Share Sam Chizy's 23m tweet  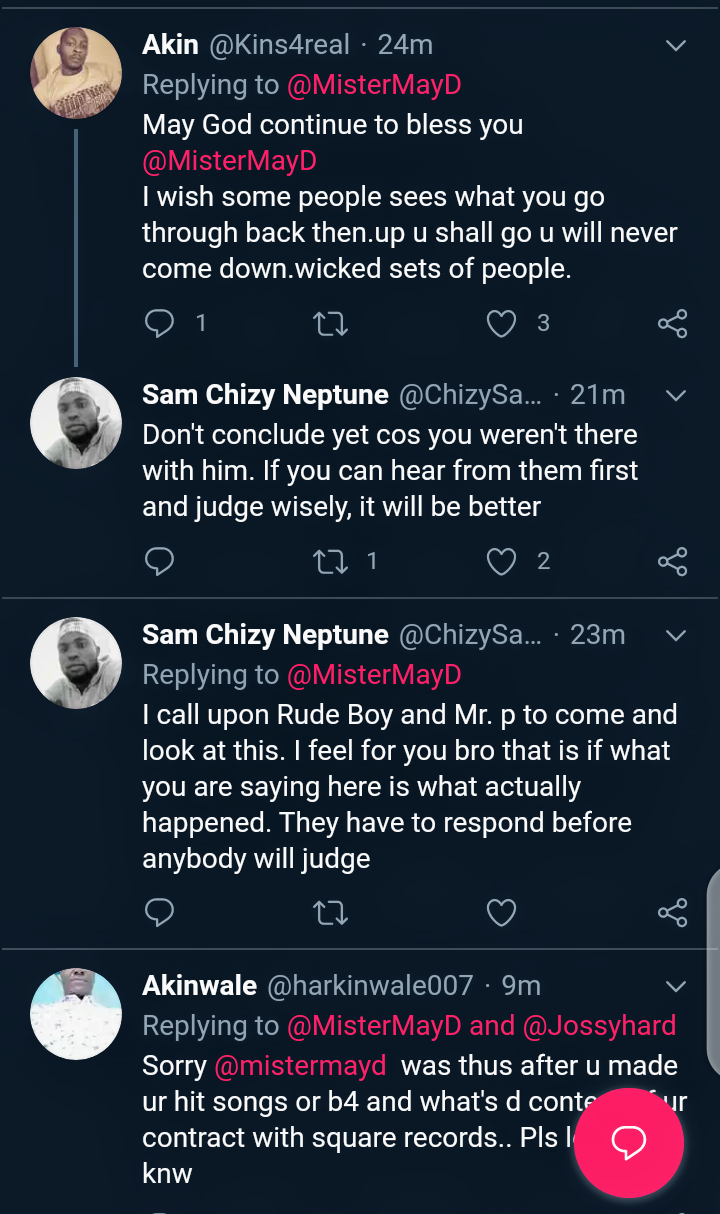[672, 912]
